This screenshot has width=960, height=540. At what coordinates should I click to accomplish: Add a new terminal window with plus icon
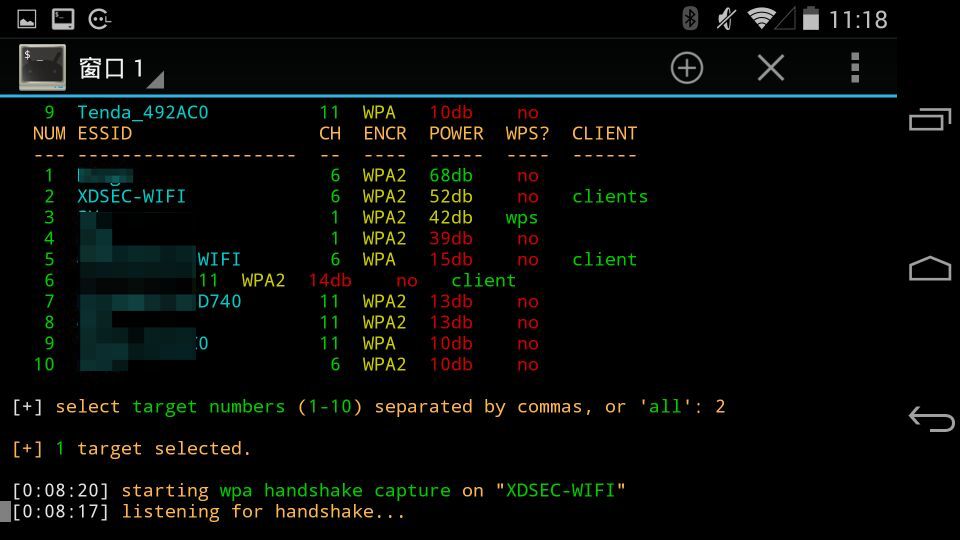coord(686,67)
